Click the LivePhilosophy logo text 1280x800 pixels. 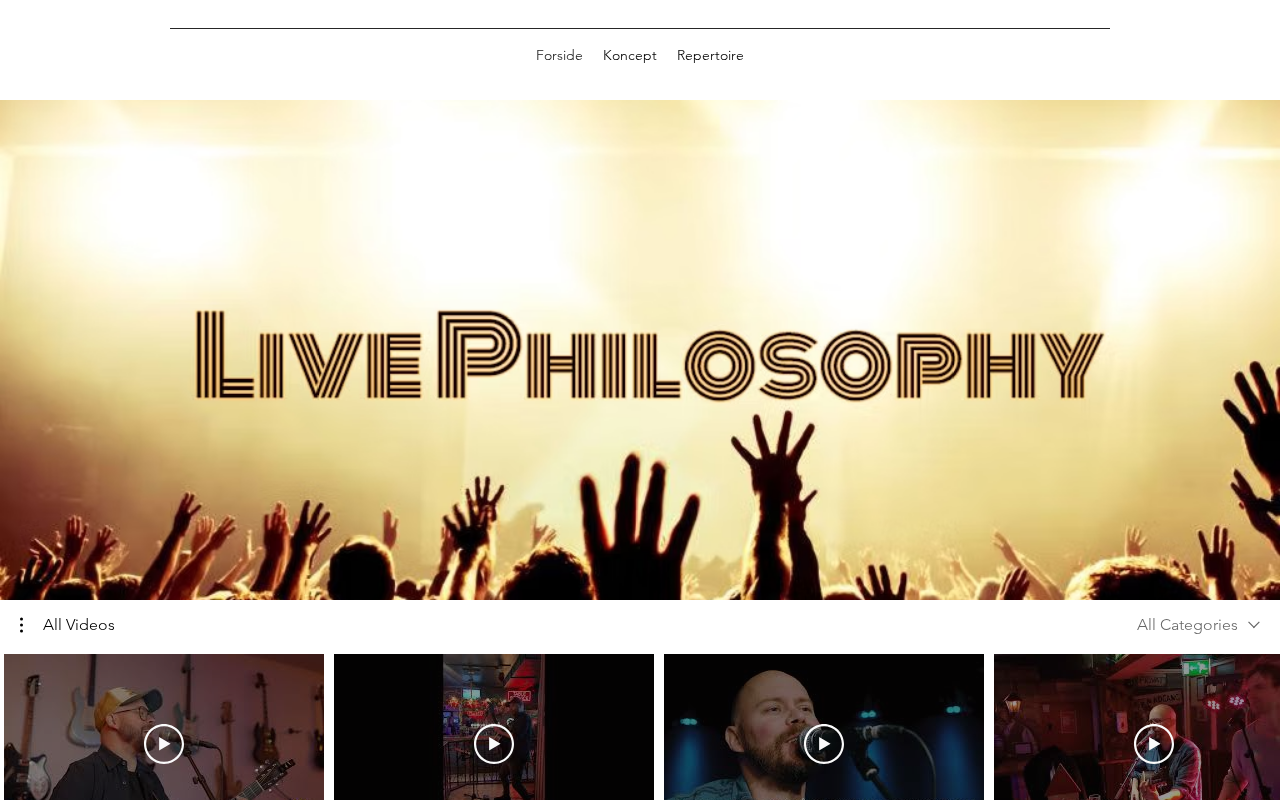pyautogui.click(x=650, y=355)
